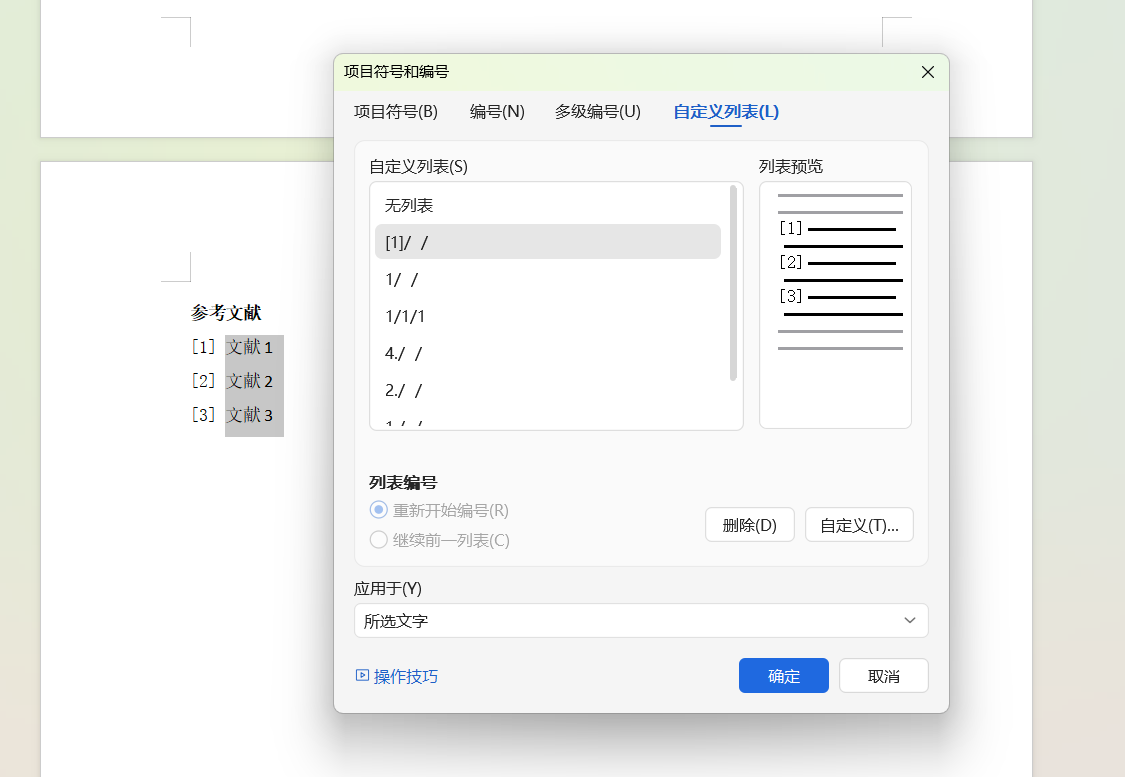The width and height of the screenshot is (1125, 777).
Task: 打开自定义列表设置对话框
Action: click(x=858, y=524)
